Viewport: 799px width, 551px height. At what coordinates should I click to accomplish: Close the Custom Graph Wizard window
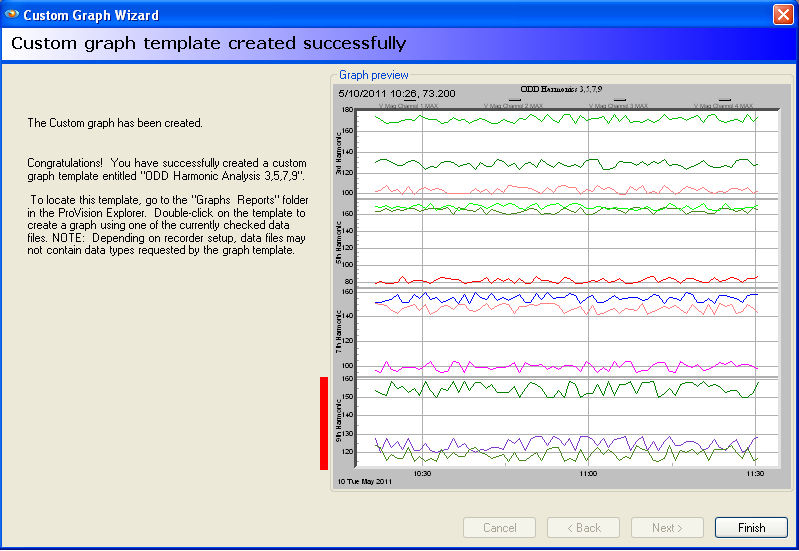coord(783,14)
